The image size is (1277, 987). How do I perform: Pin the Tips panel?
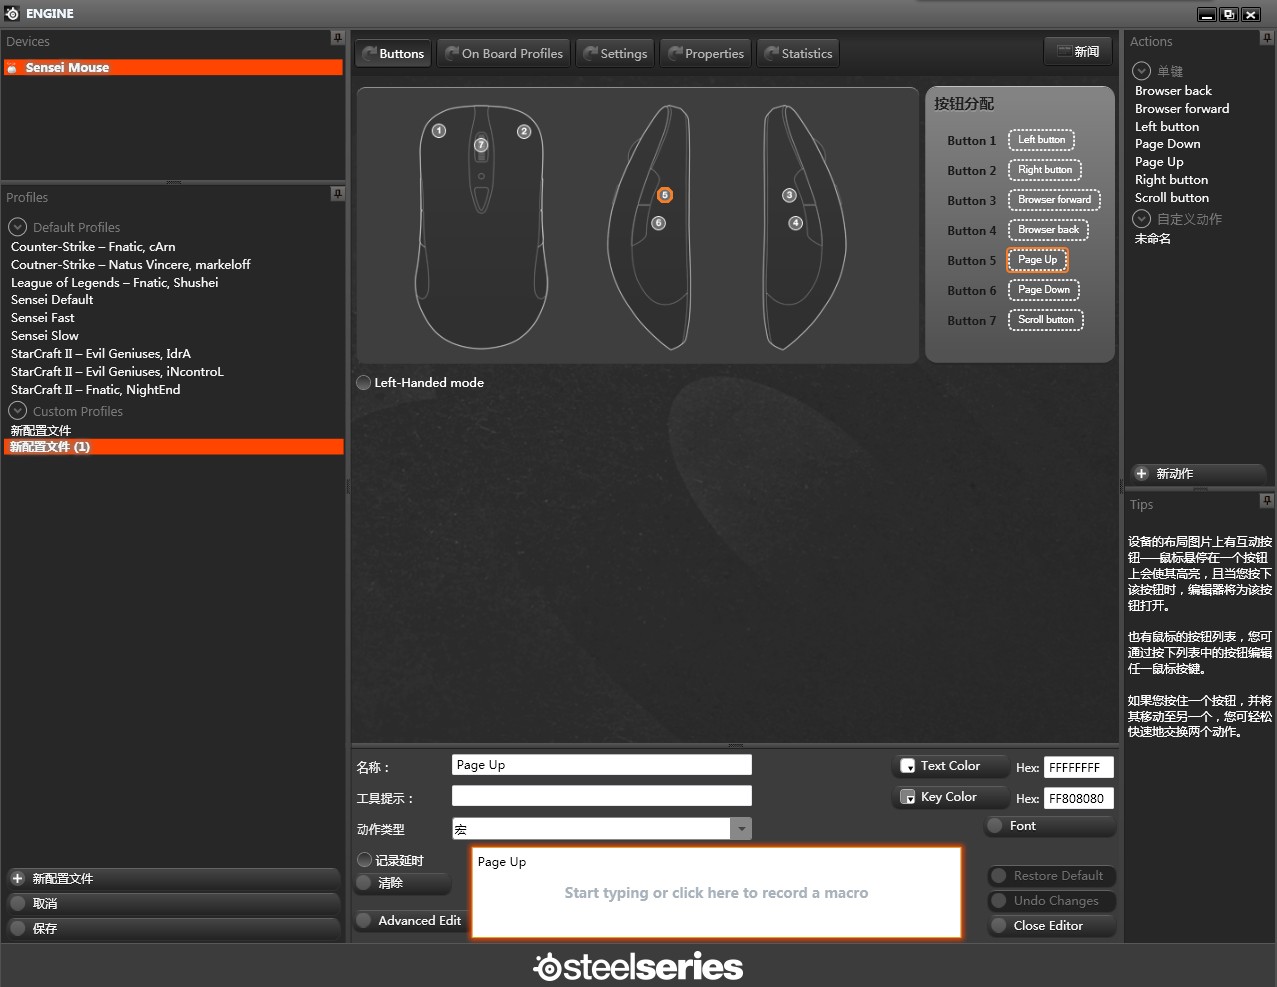point(1267,501)
